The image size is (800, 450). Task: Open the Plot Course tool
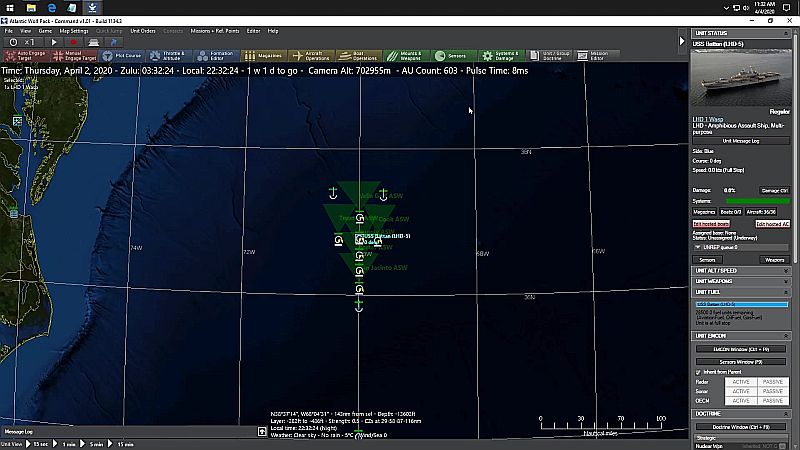[122, 56]
